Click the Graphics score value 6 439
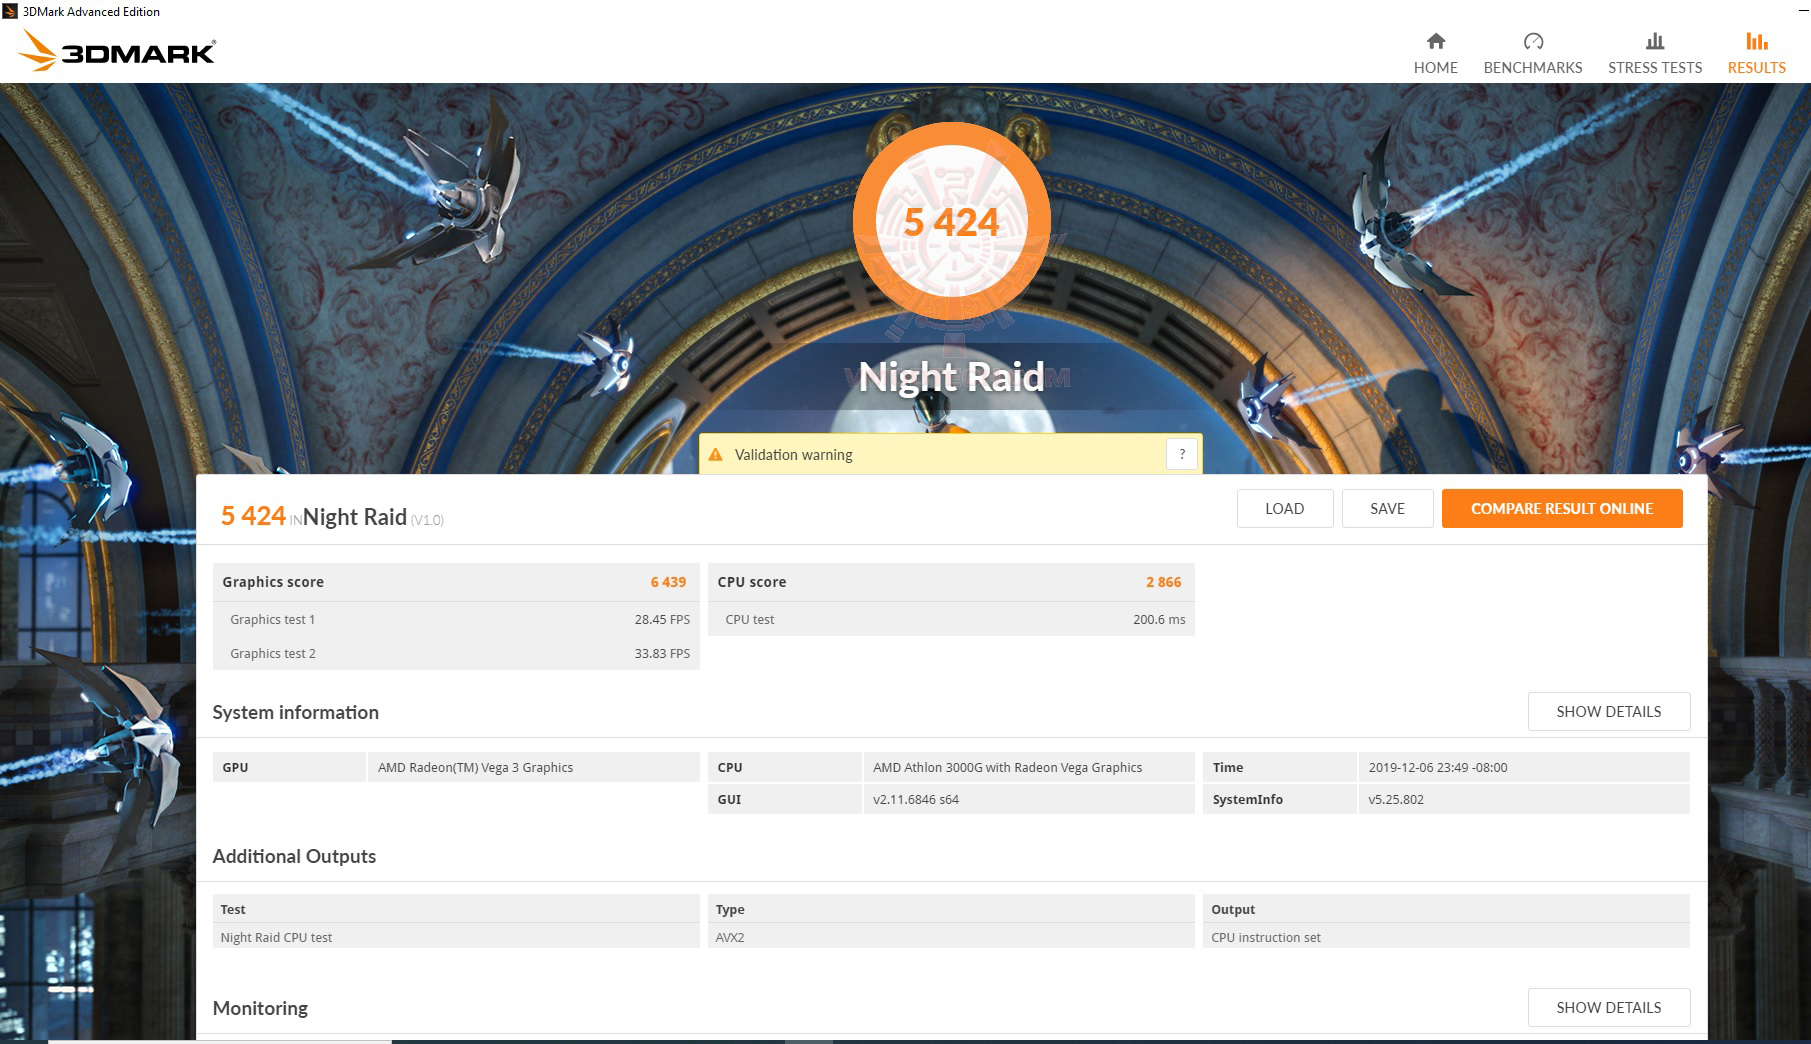 coord(668,582)
